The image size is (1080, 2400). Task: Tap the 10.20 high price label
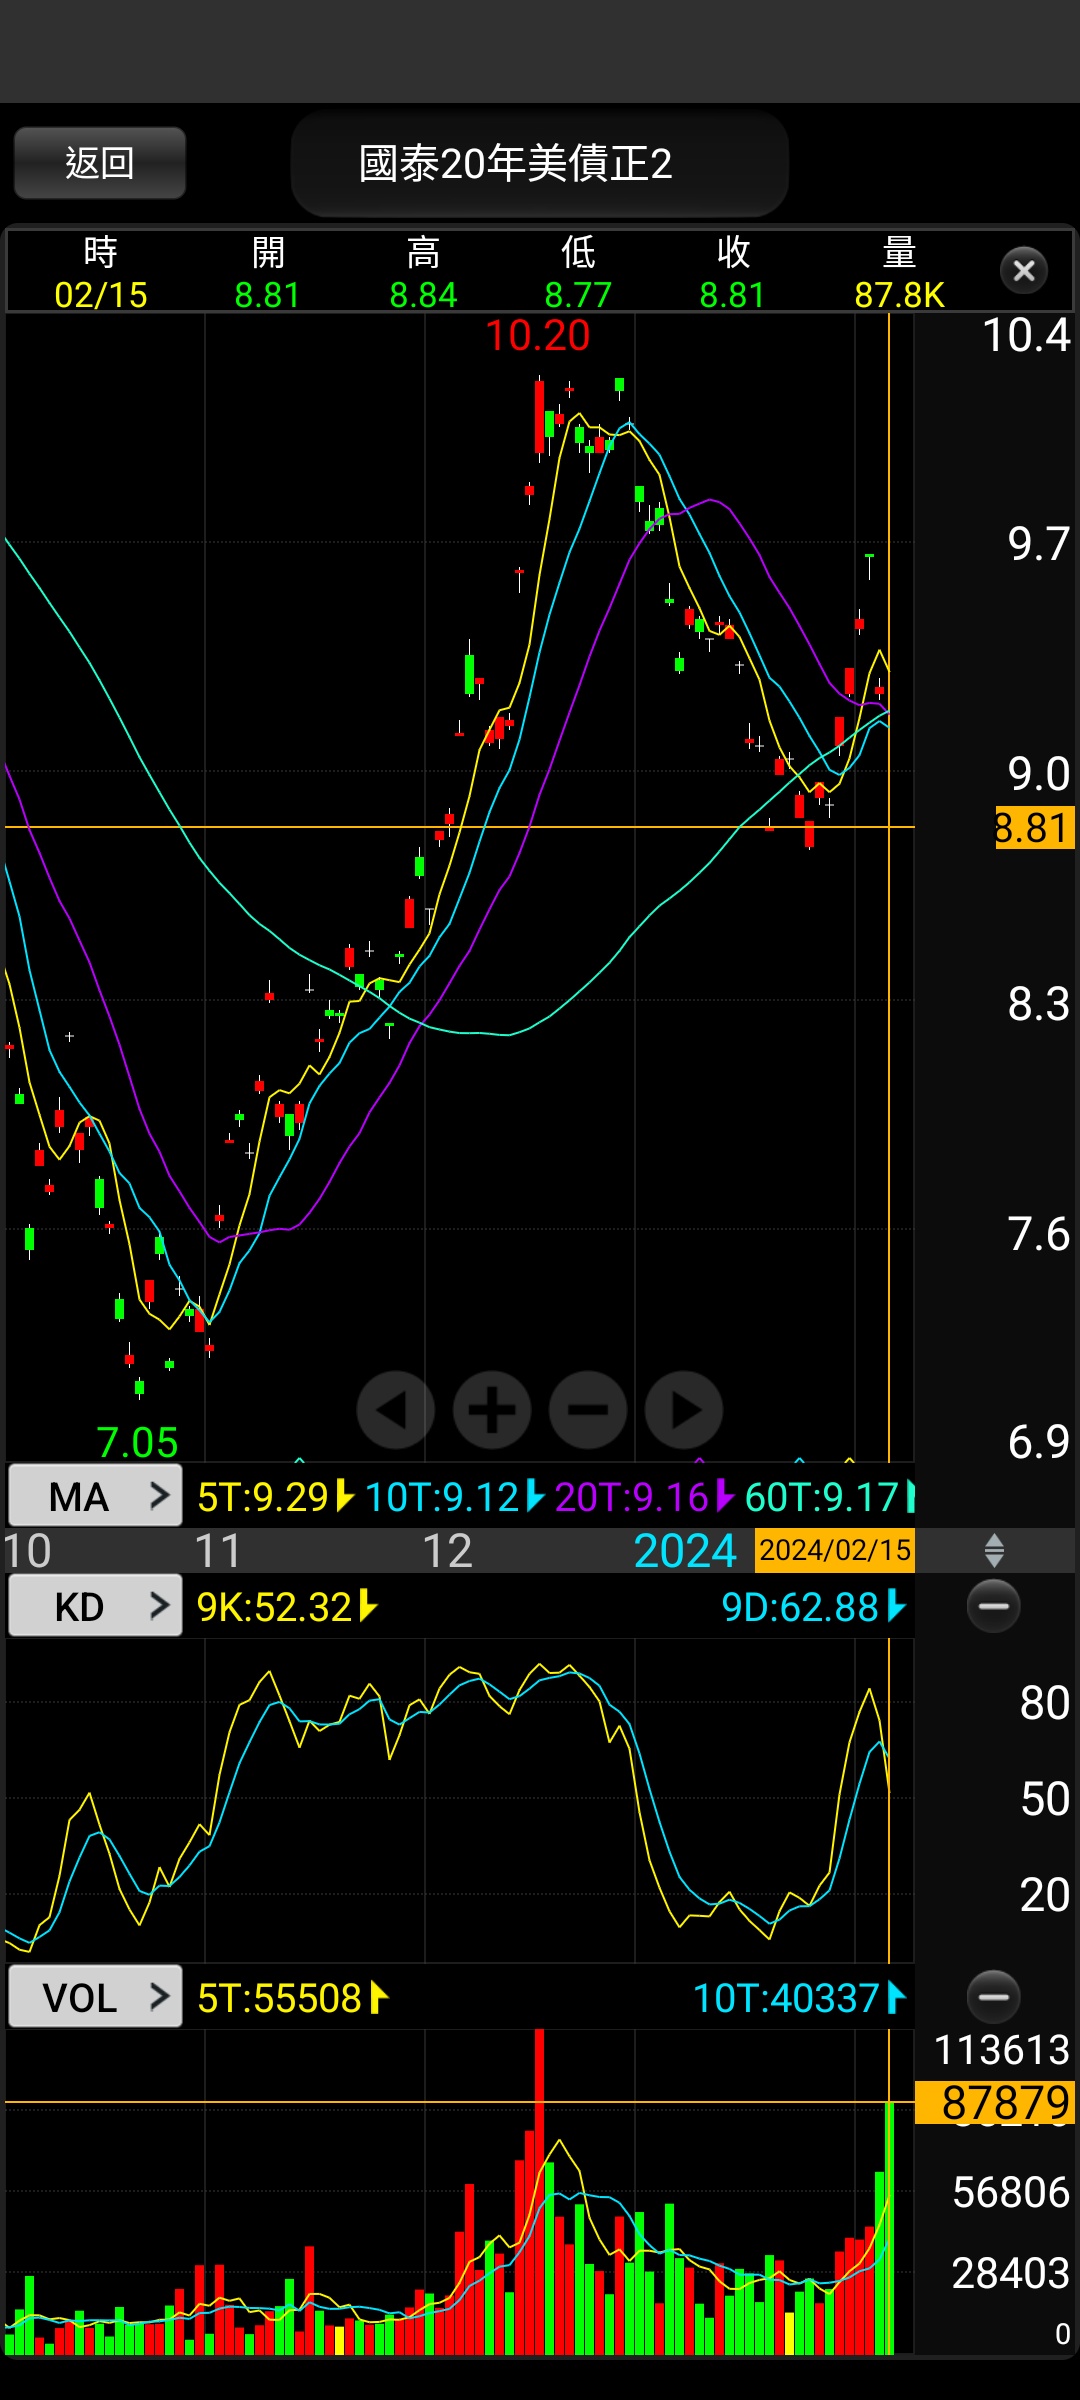[x=538, y=336]
